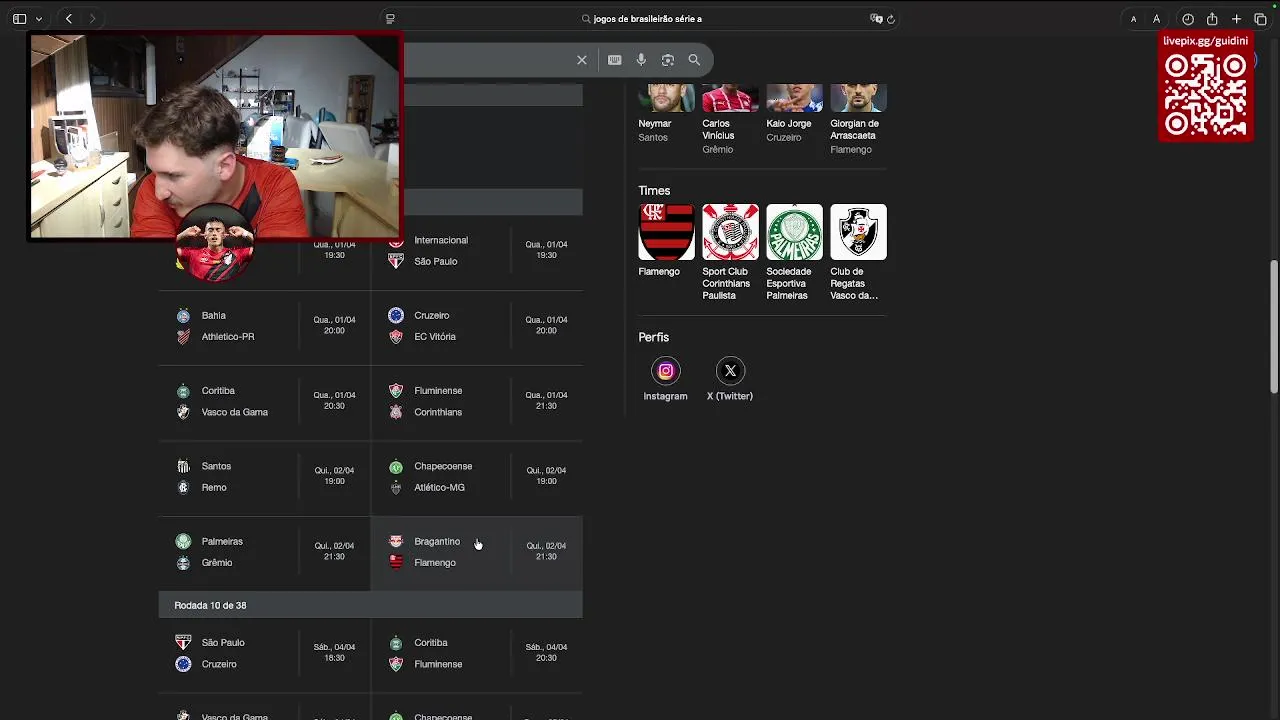Screen dimensions: 1280x720
Task: Click the Bragantino club logo
Action: [396, 541]
